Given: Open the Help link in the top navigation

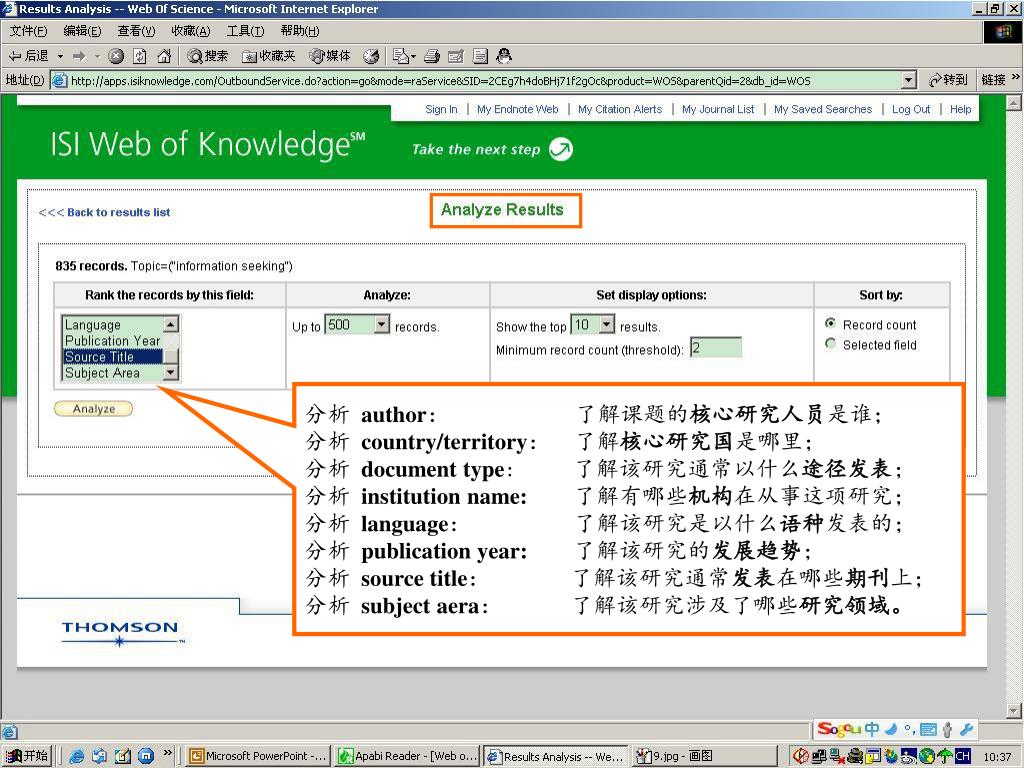Looking at the screenshot, I should tap(960, 109).
